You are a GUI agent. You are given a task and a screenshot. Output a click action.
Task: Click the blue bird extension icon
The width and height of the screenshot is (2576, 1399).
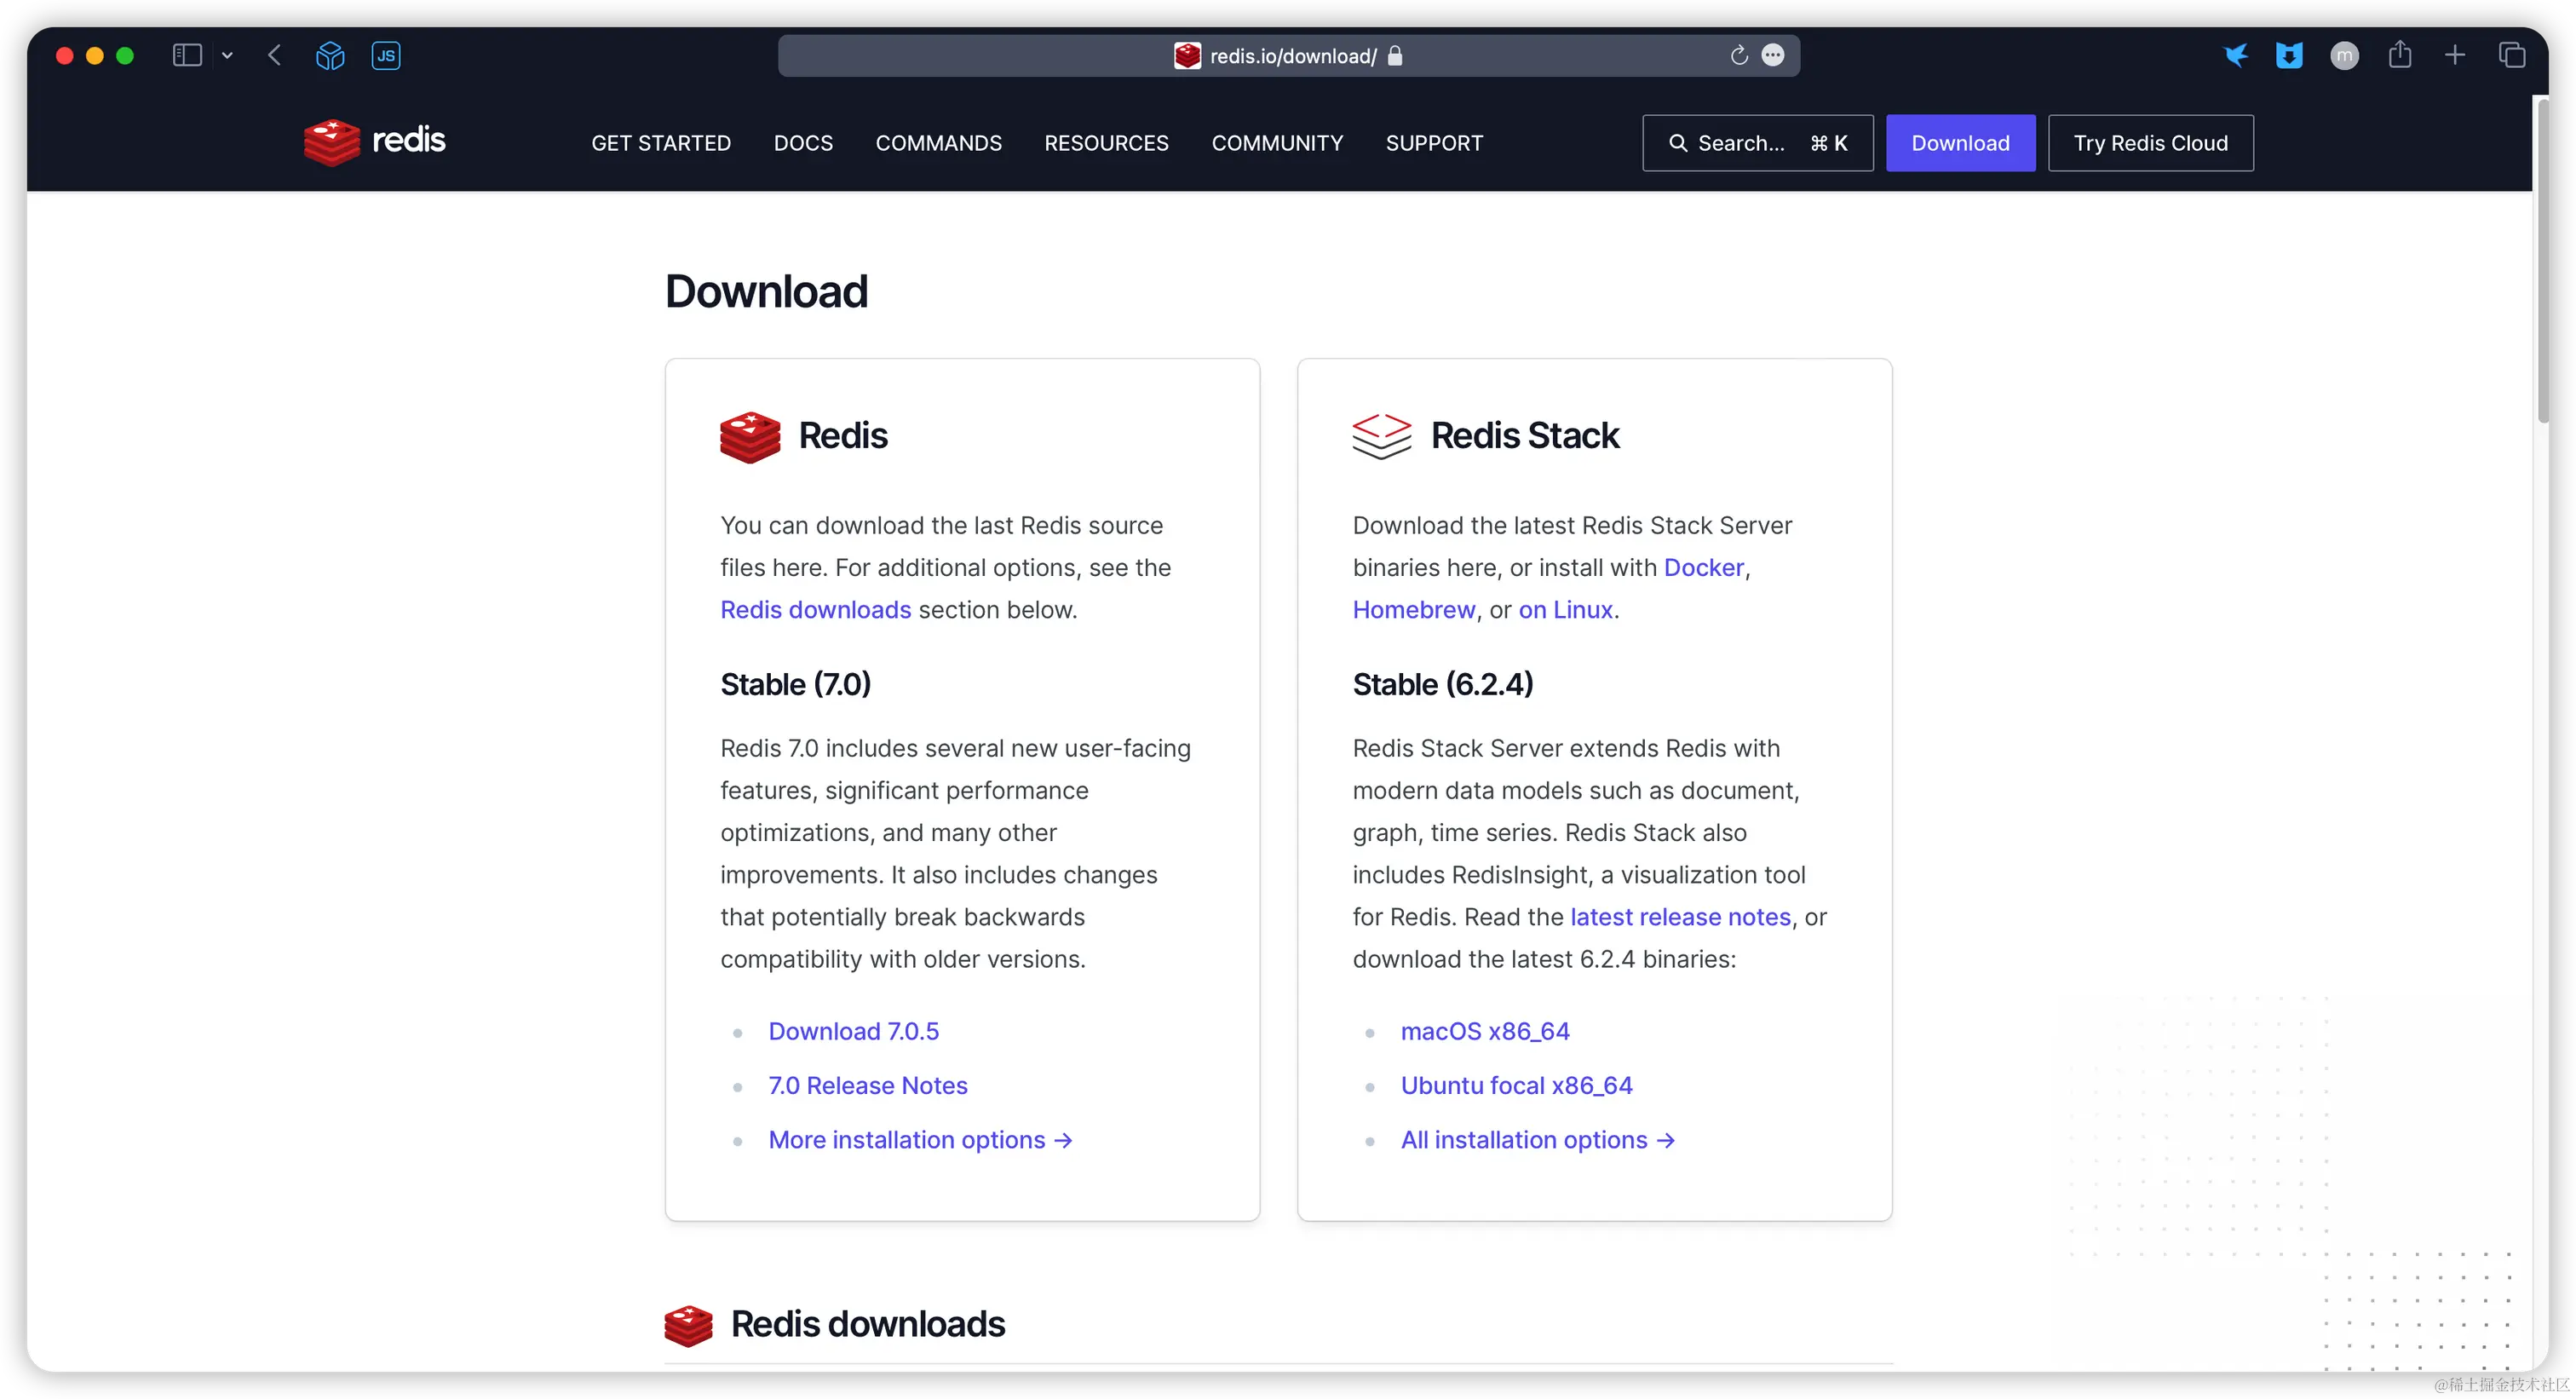(2235, 55)
